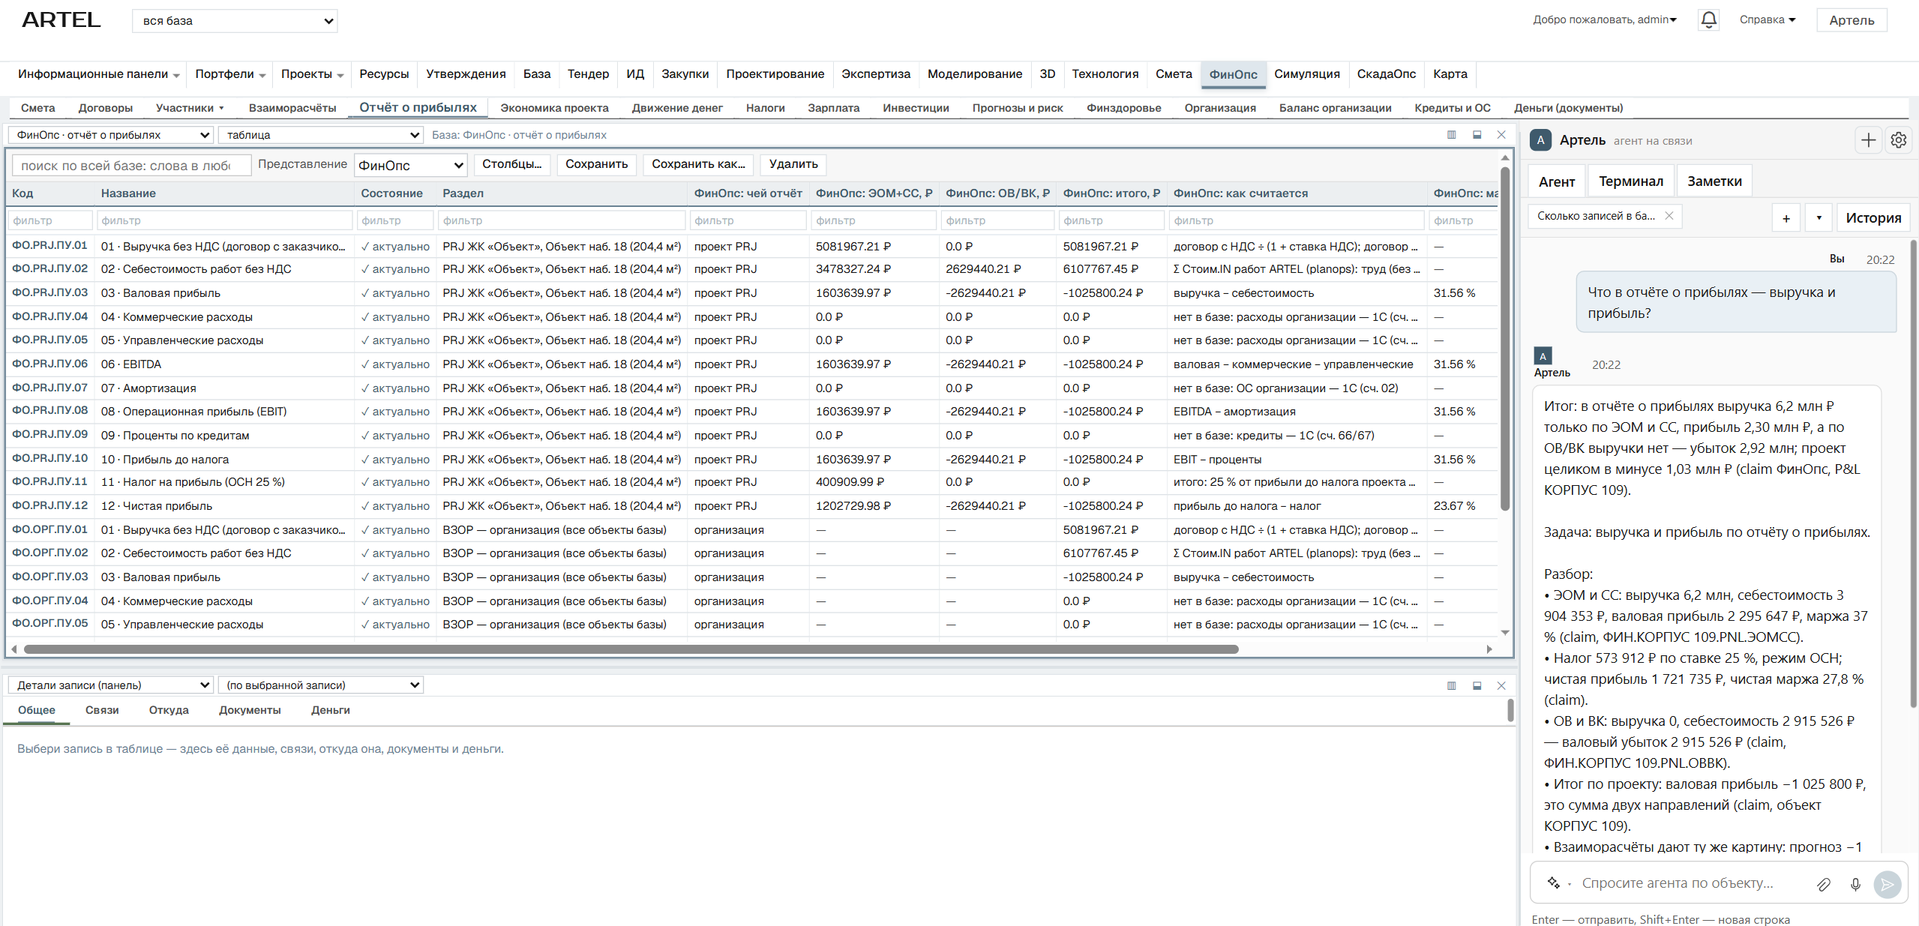Click the Удалить button
Image resolution: width=1919 pixels, height=926 pixels.
click(793, 164)
